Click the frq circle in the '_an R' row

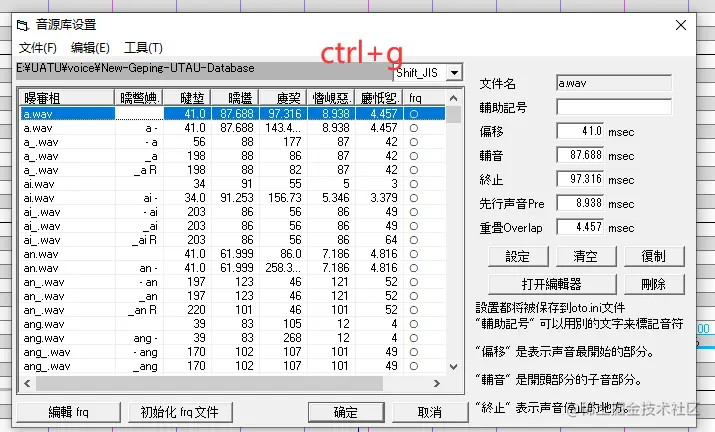point(414,311)
